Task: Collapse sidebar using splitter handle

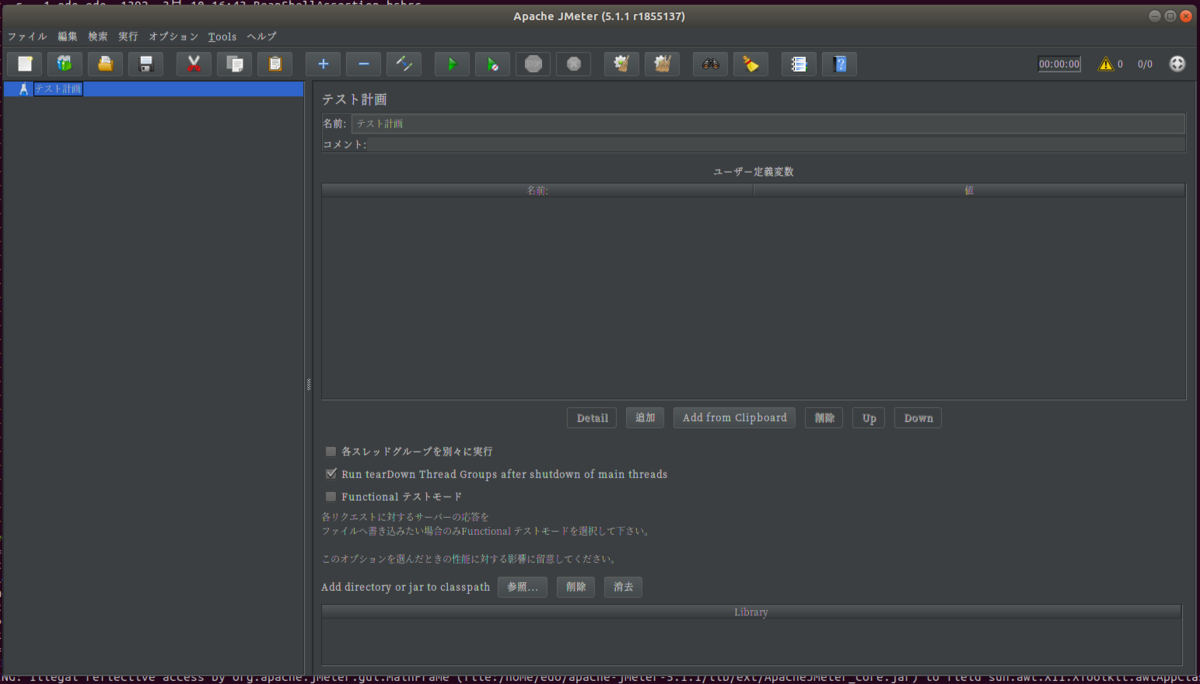Action: coord(308,384)
